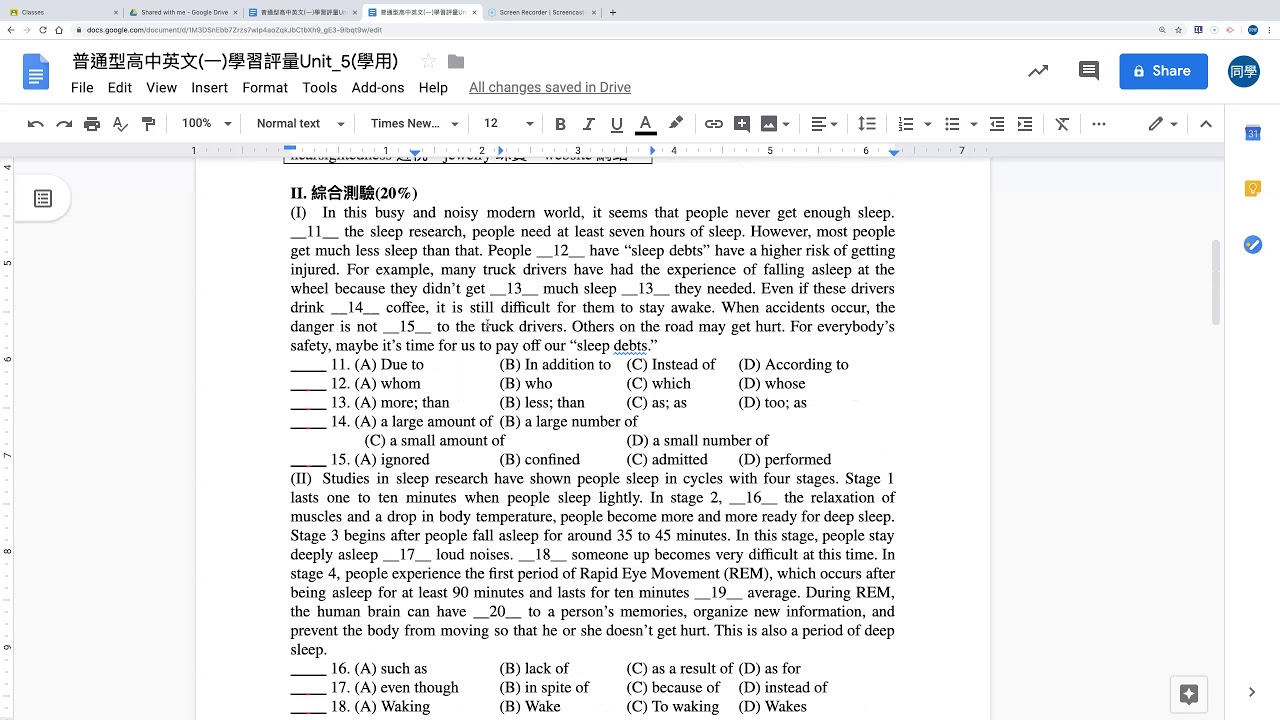This screenshot has width=1280, height=720.
Task: Activate the paint format tool
Action: [x=148, y=124]
